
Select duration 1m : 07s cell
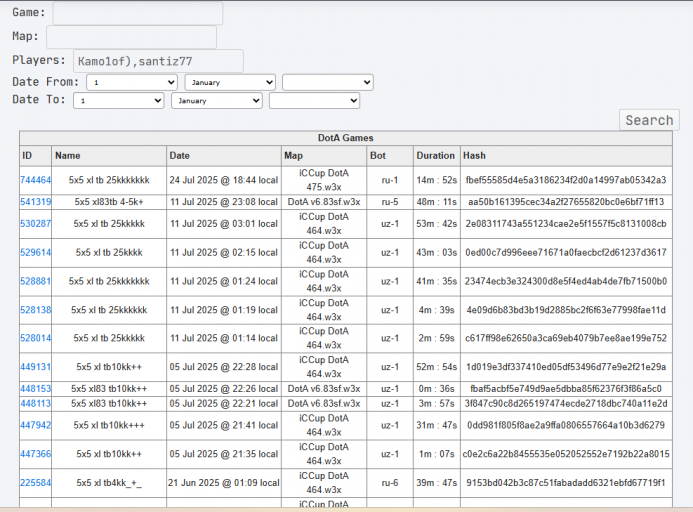(x=437, y=454)
